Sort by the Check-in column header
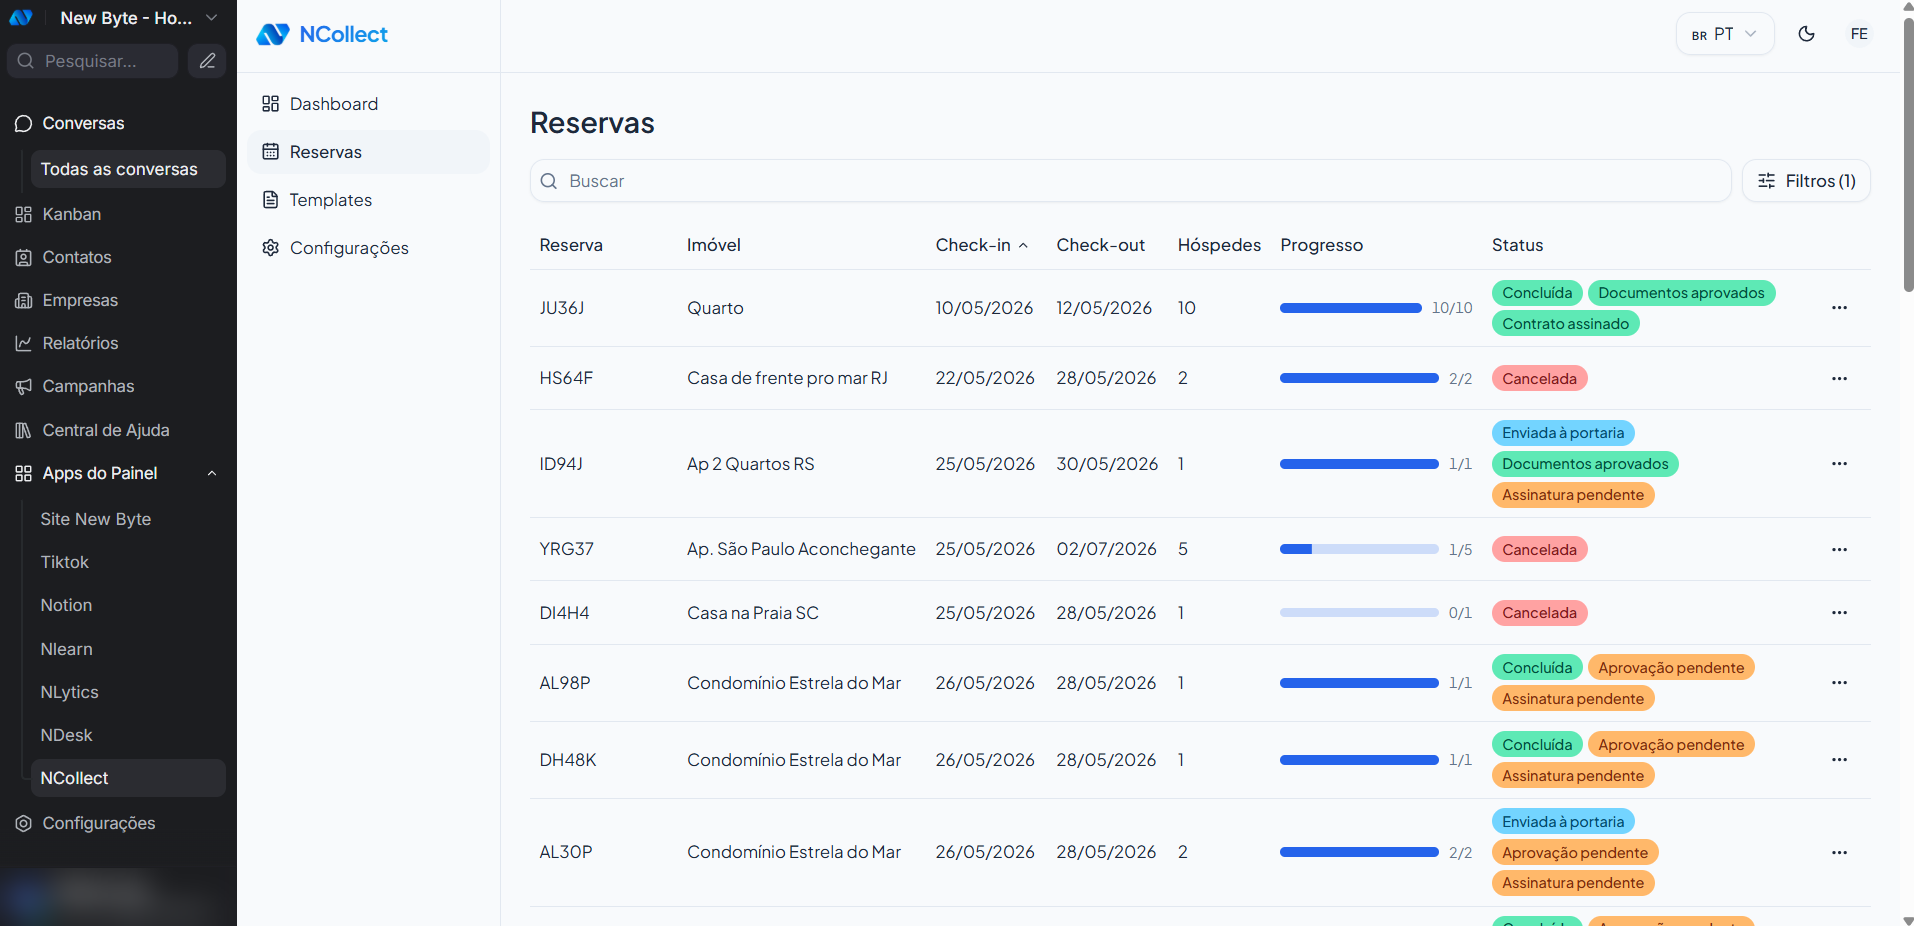The height and width of the screenshot is (926, 1914). point(981,245)
